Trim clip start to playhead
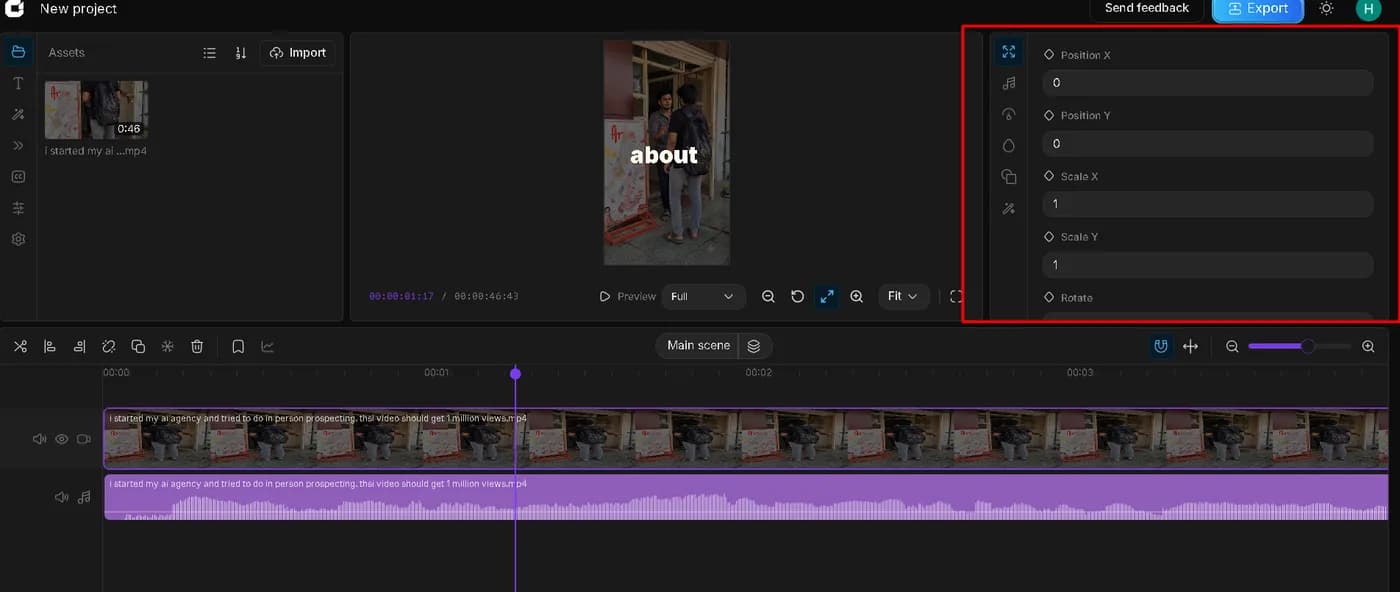Viewport: 1400px width, 592px height. click(x=50, y=346)
